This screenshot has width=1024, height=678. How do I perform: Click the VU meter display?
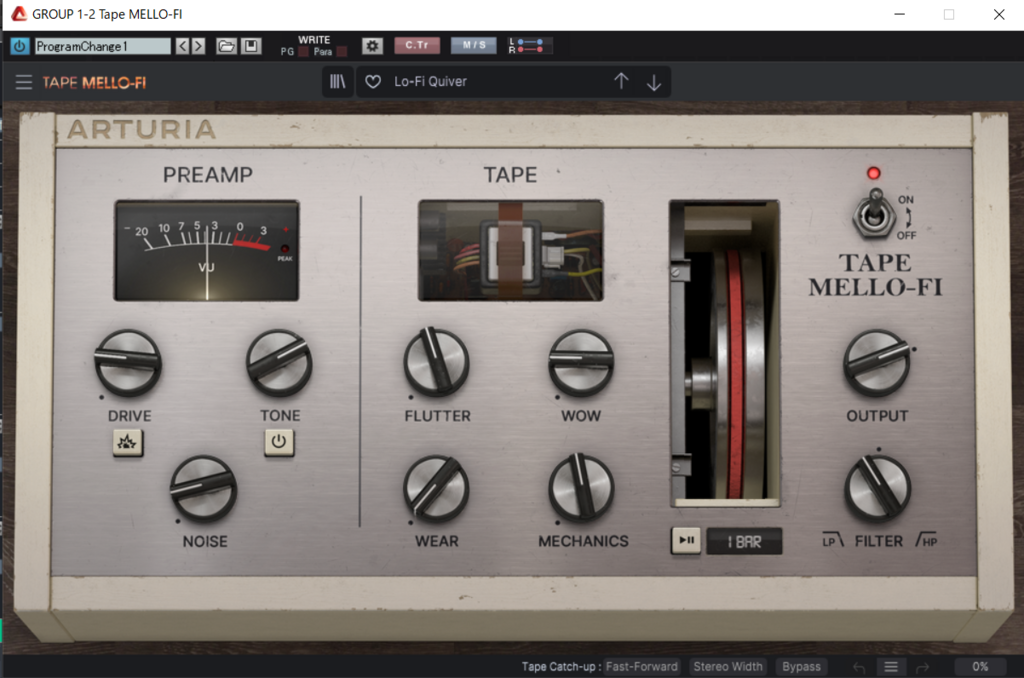point(206,251)
